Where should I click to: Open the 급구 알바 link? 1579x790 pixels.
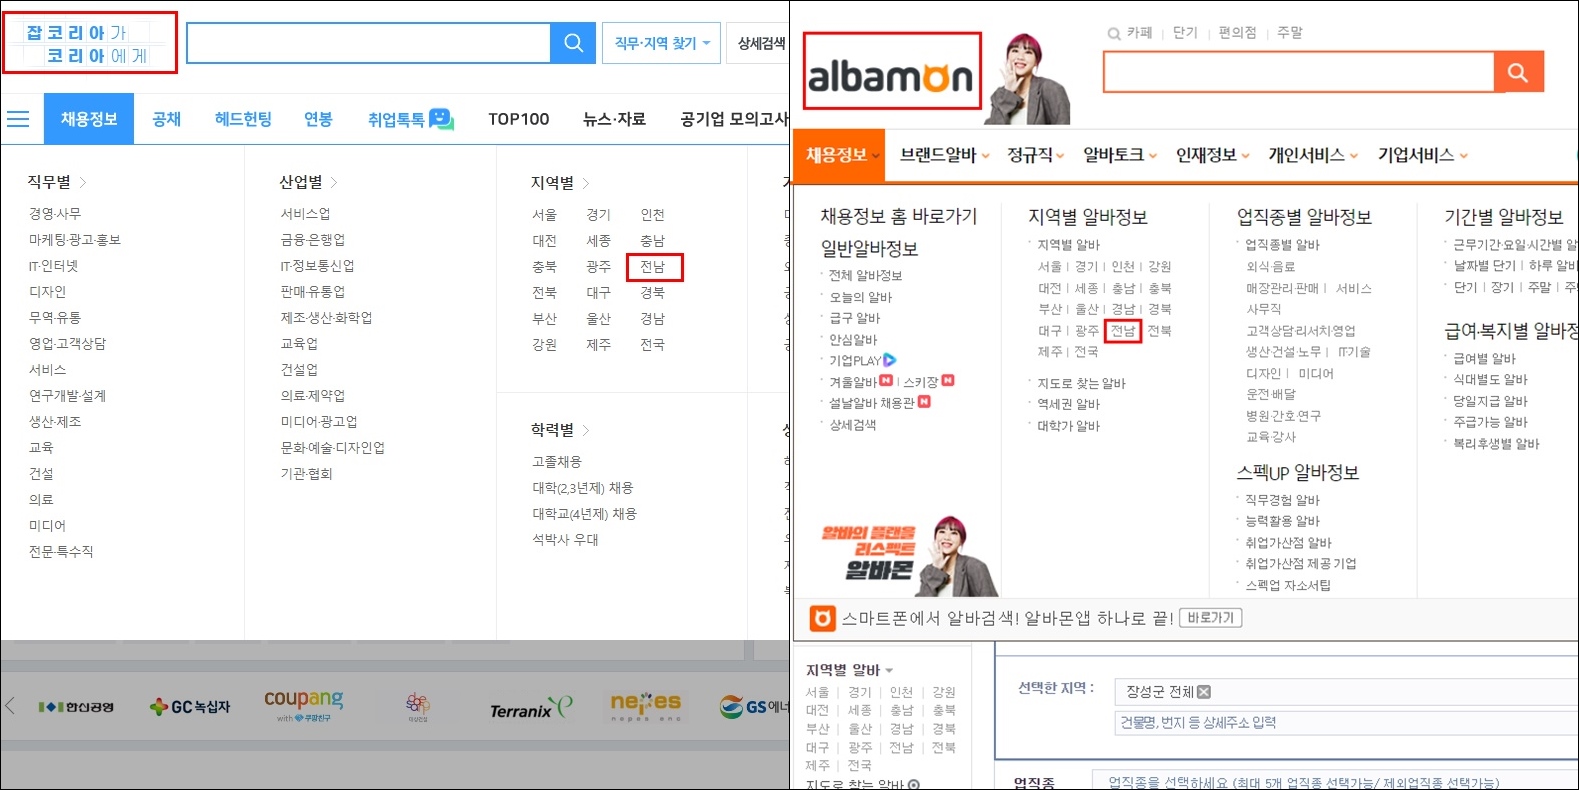pos(854,318)
